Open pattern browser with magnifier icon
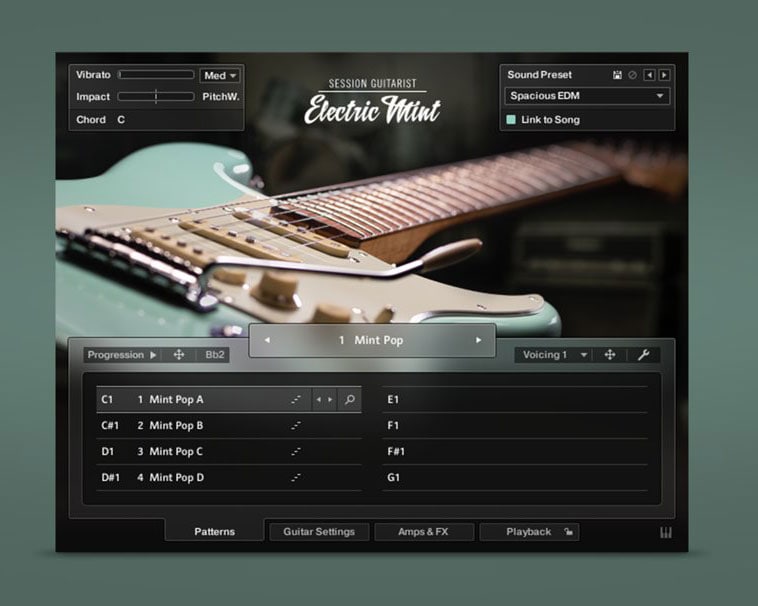Image resolution: width=758 pixels, height=606 pixels. (x=349, y=400)
